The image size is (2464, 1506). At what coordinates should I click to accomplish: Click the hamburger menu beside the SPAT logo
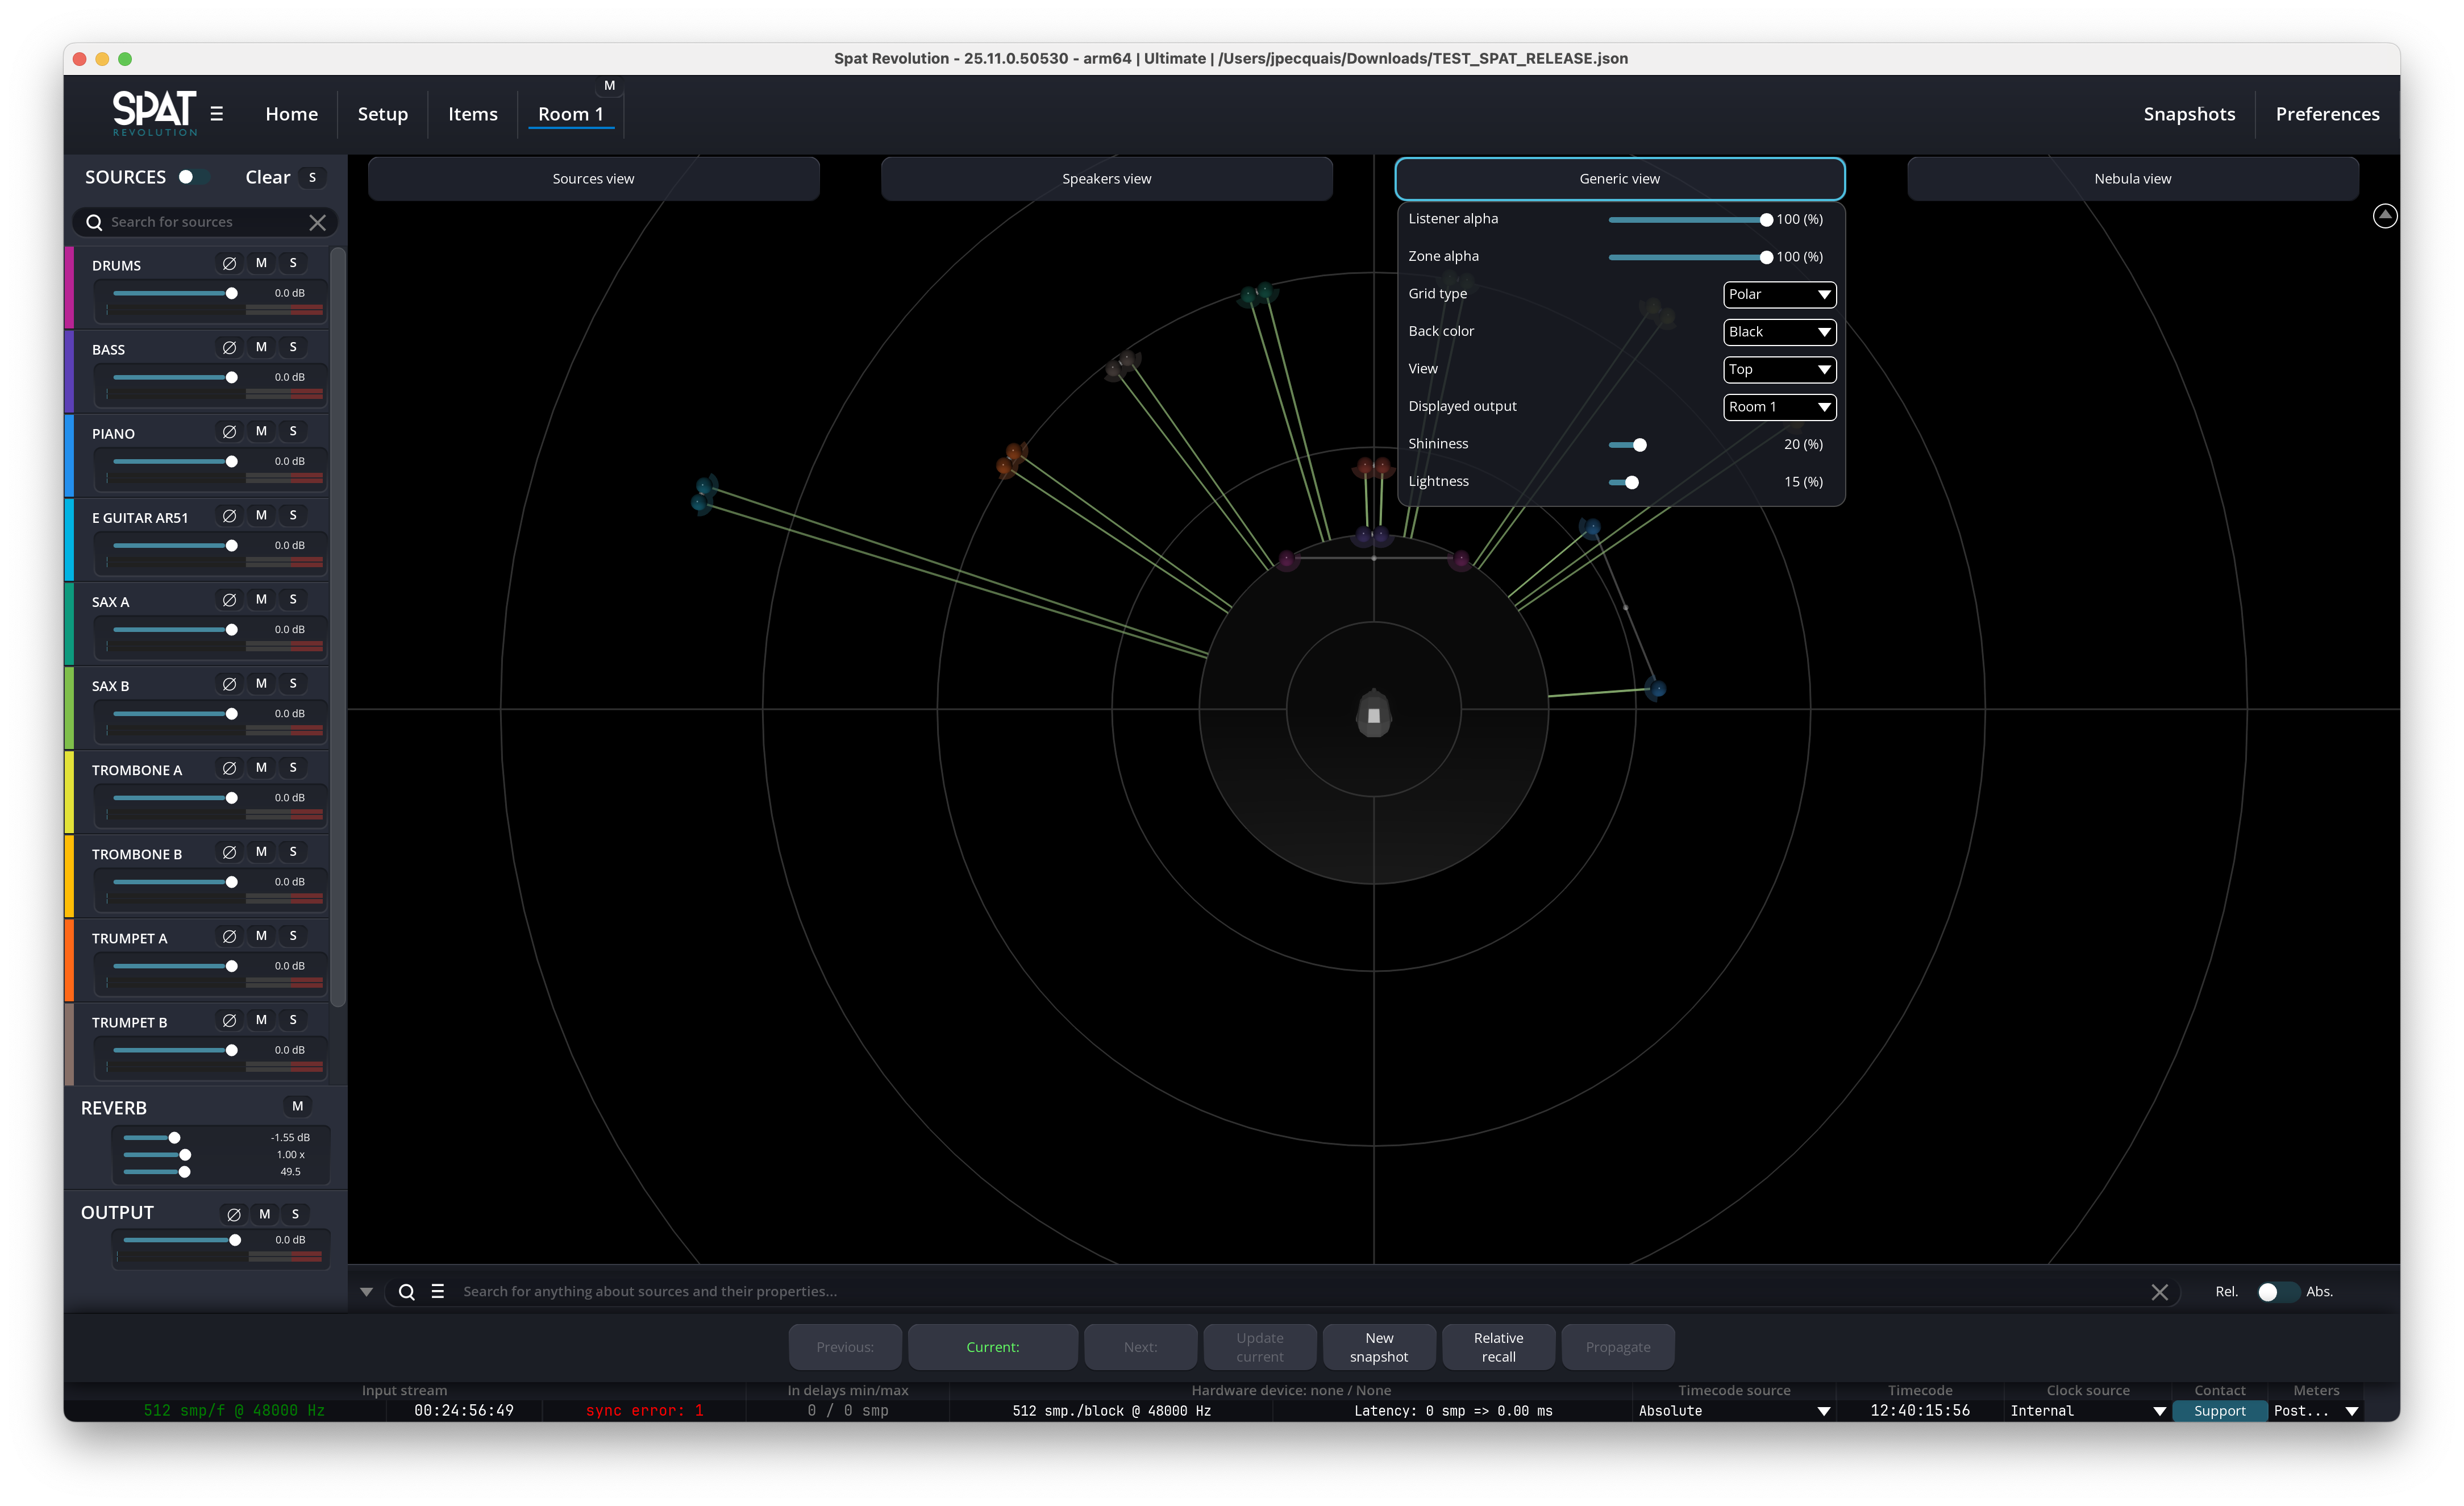click(217, 114)
